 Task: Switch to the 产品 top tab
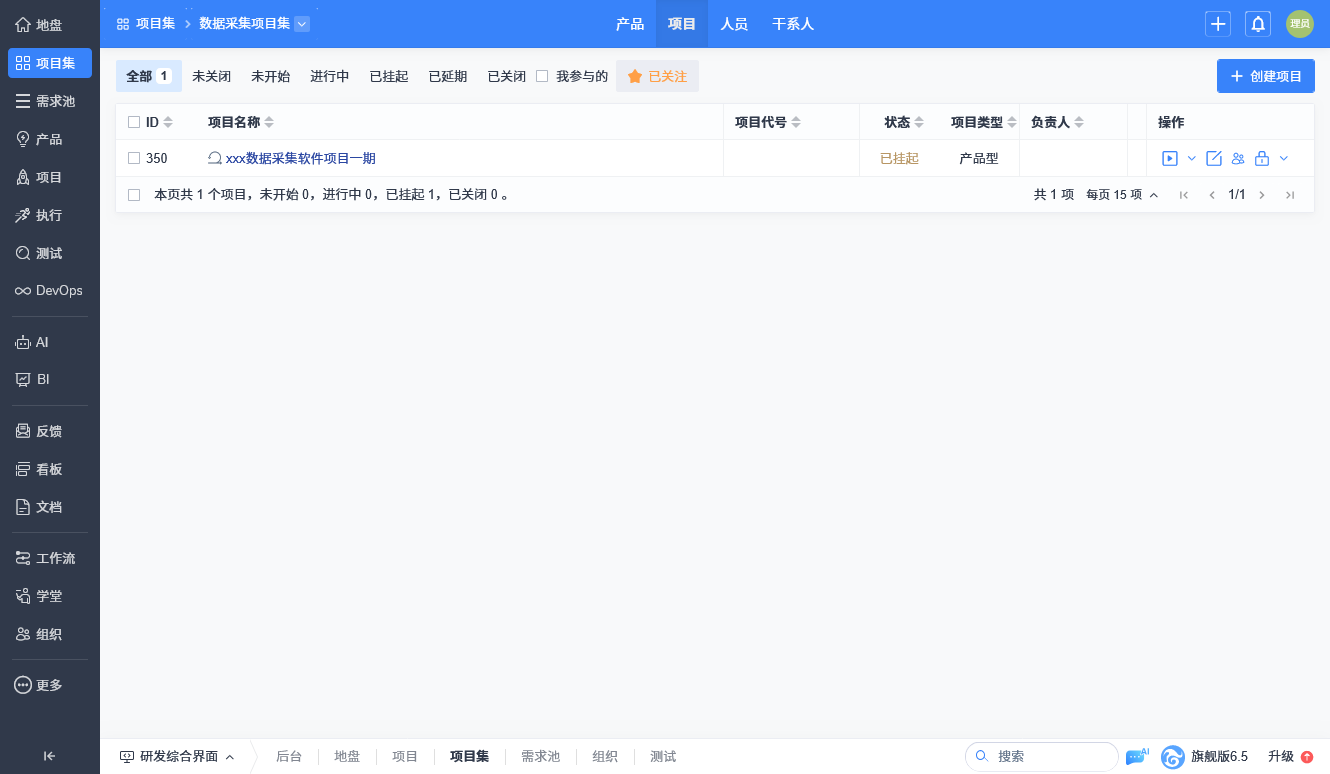pyautogui.click(x=630, y=24)
